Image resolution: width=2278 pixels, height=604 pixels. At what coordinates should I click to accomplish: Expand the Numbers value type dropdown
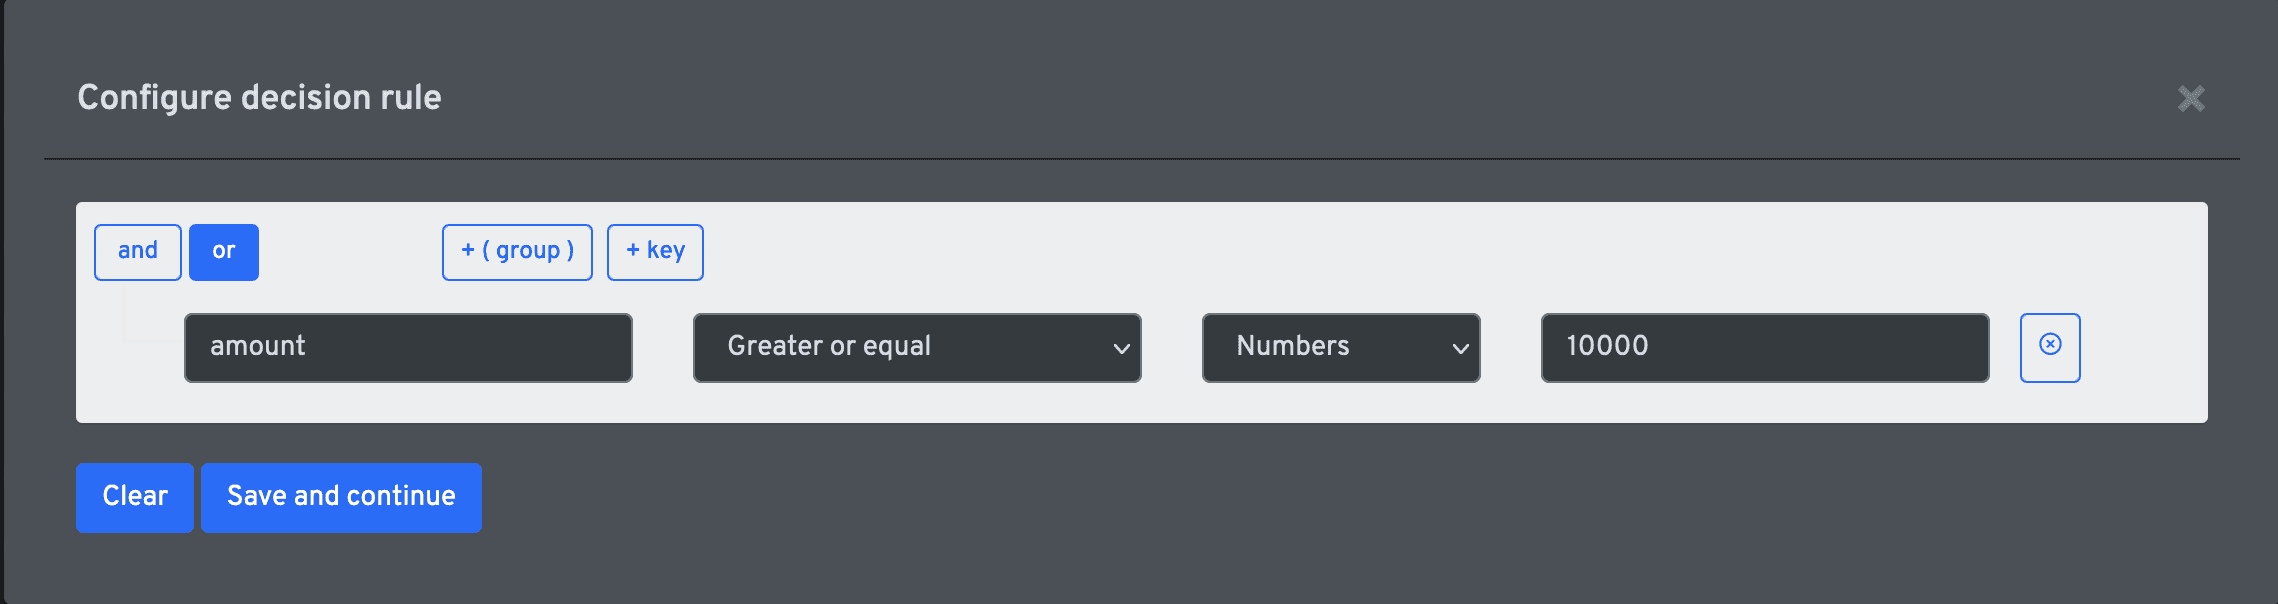click(x=1341, y=347)
